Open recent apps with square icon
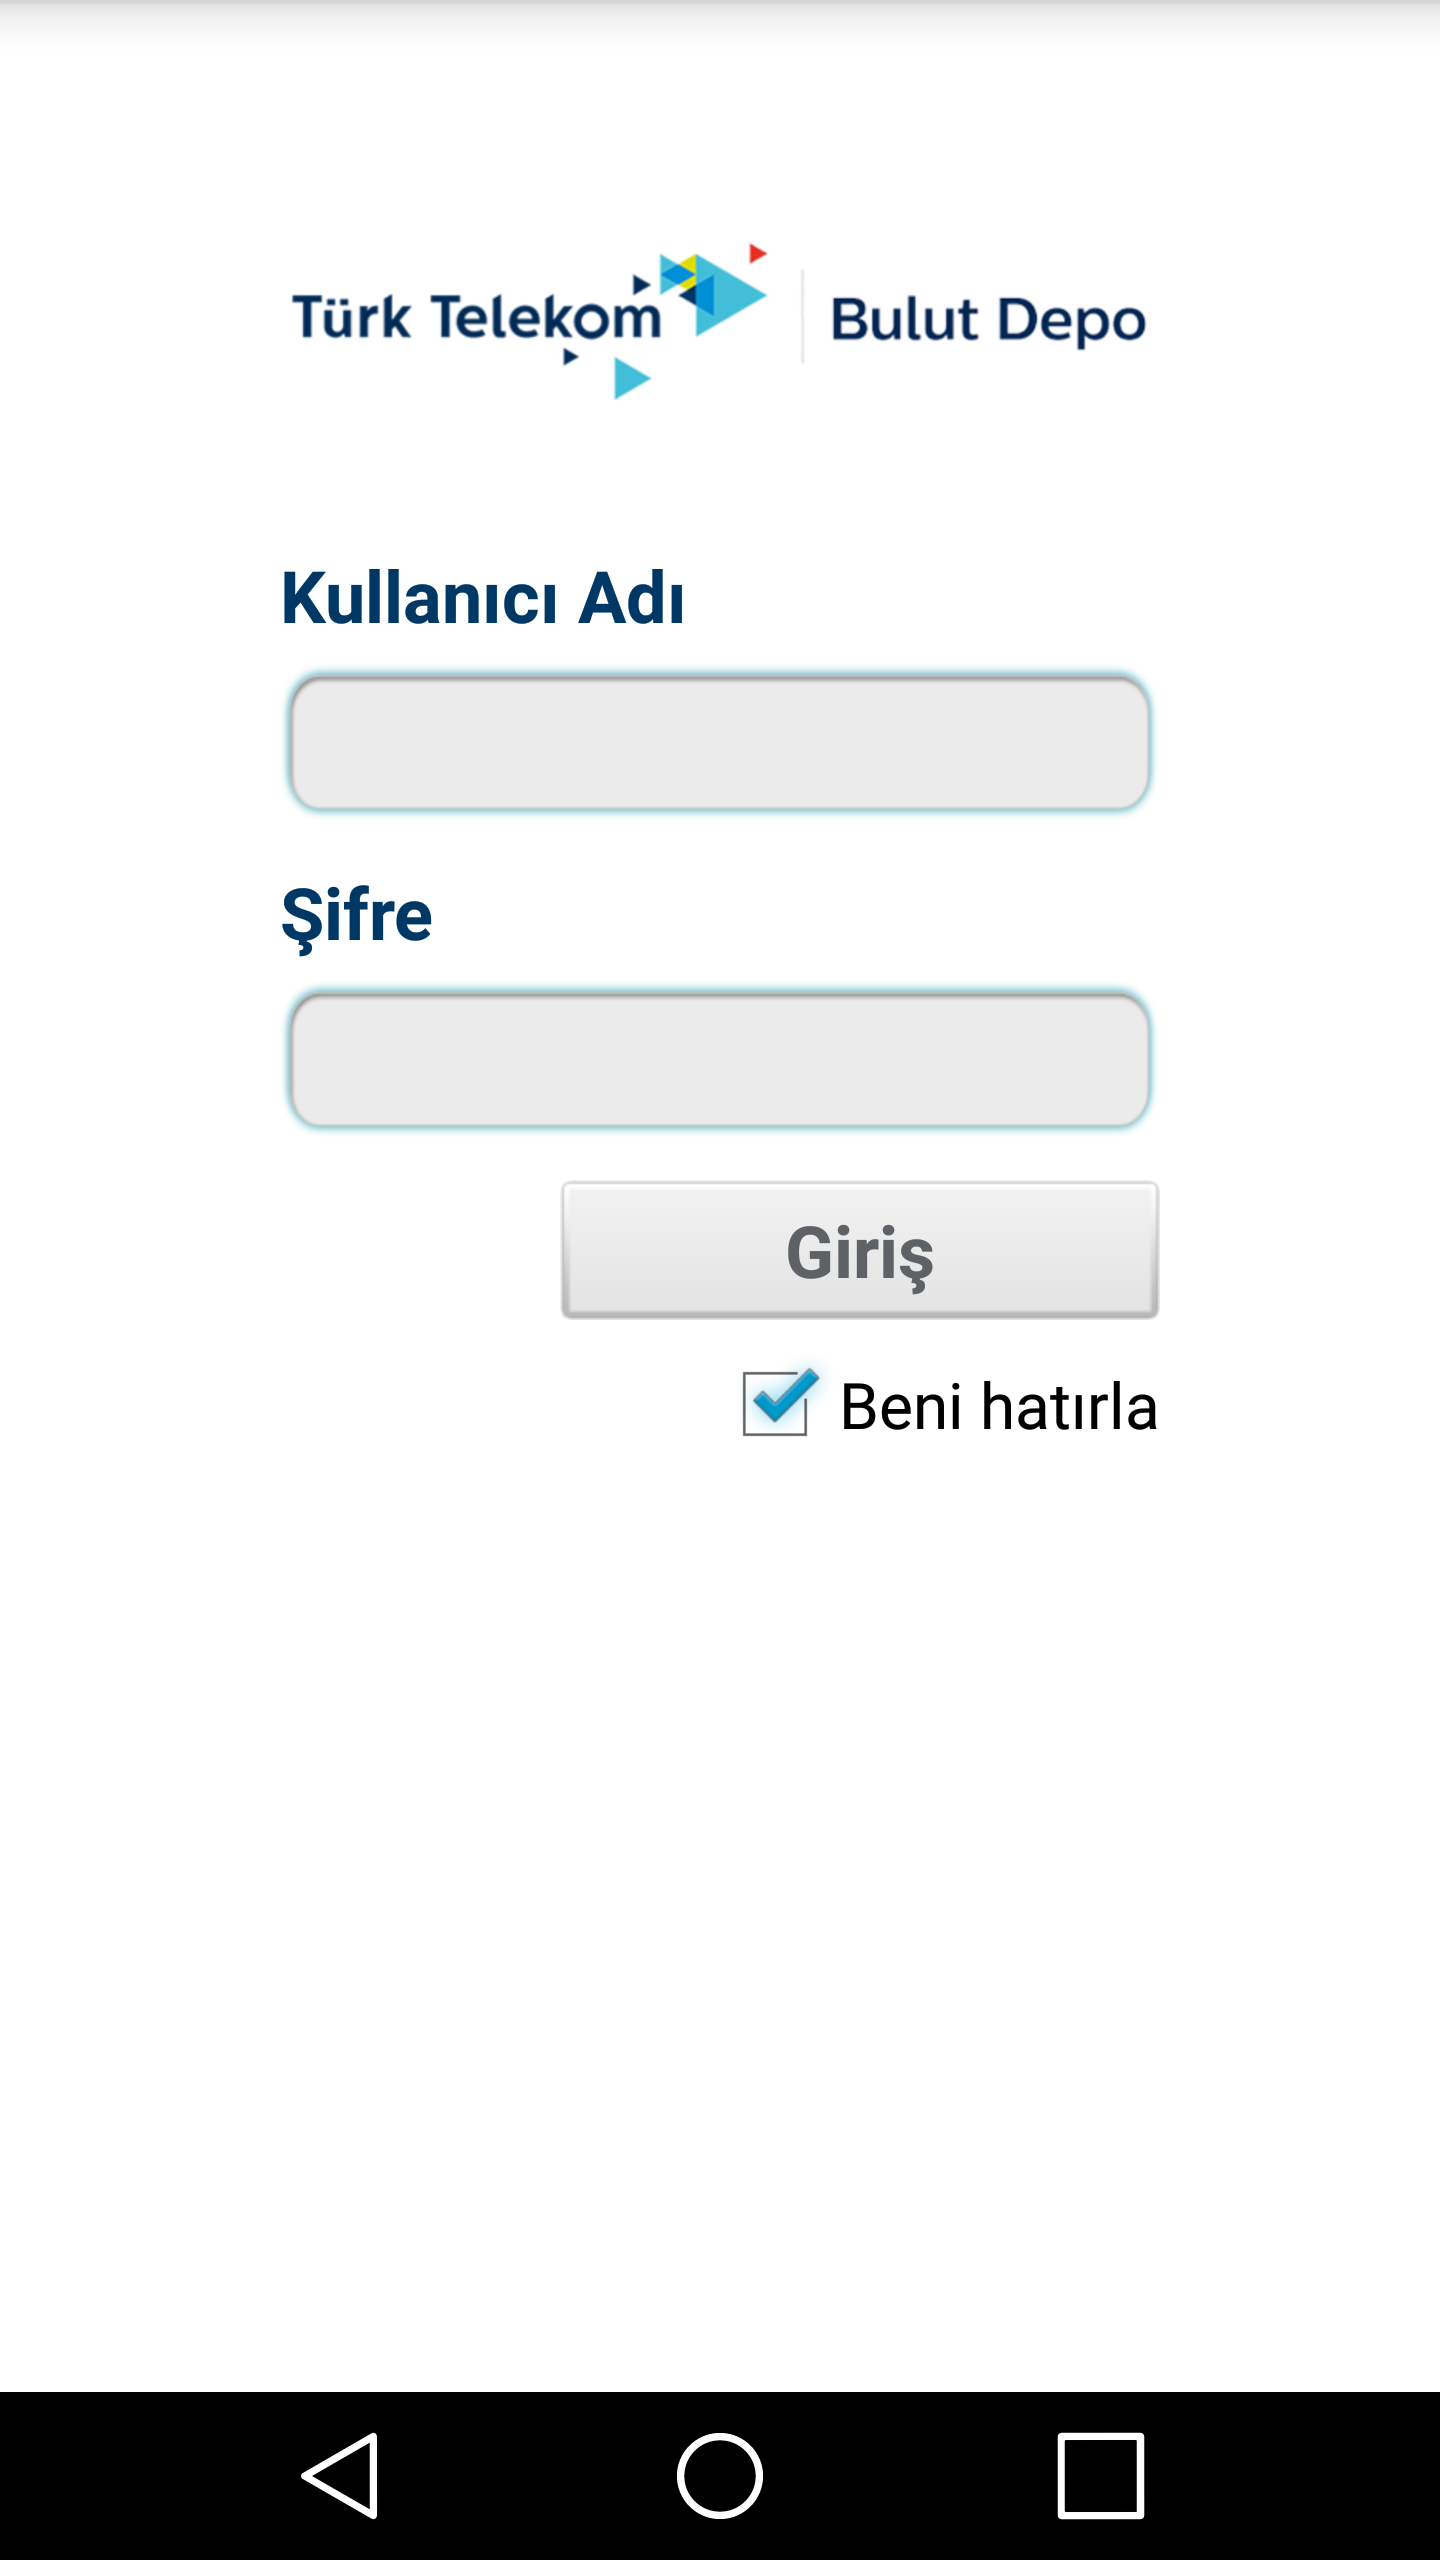This screenshot has height=2560, width=1440. [1100, 2476]
